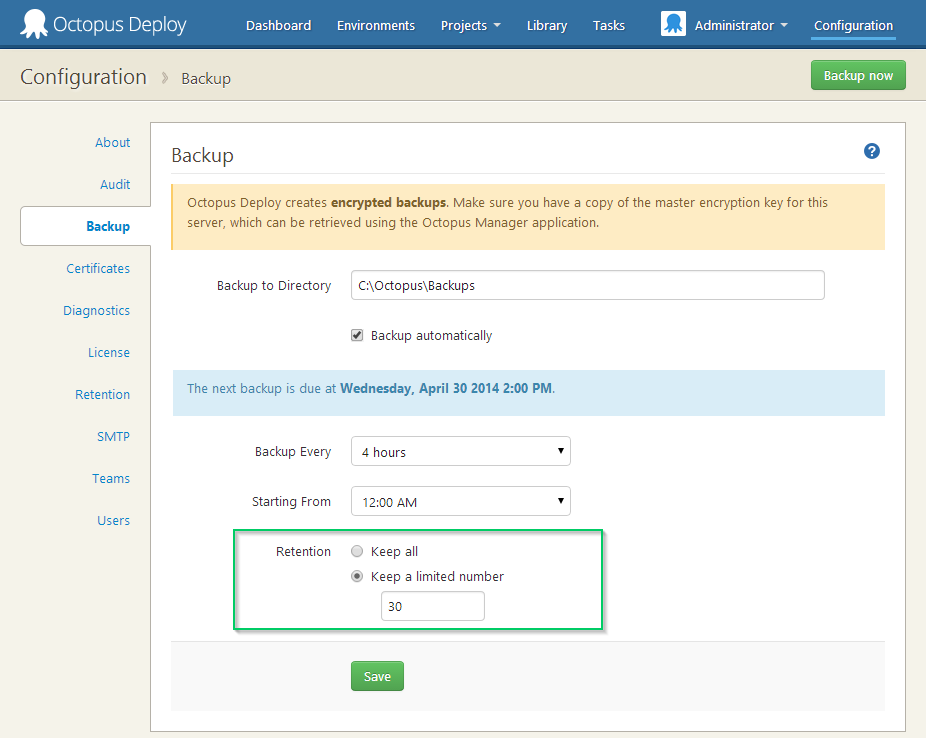
Task: Go to the Library section
Action: coord(546,25)
